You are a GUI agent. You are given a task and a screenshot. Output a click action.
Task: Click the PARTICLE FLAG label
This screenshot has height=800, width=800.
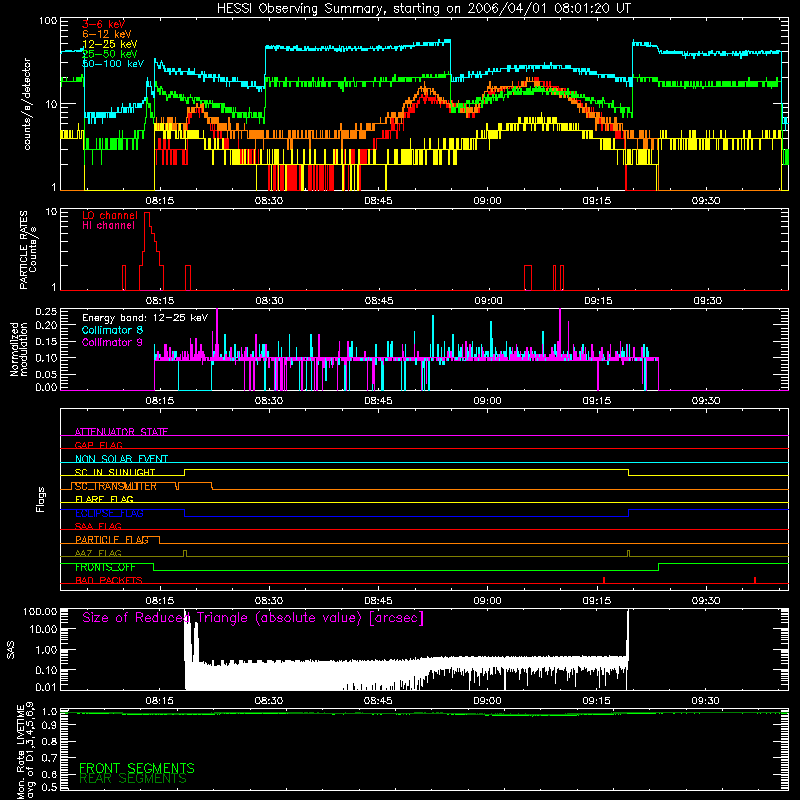coord(112,539)
